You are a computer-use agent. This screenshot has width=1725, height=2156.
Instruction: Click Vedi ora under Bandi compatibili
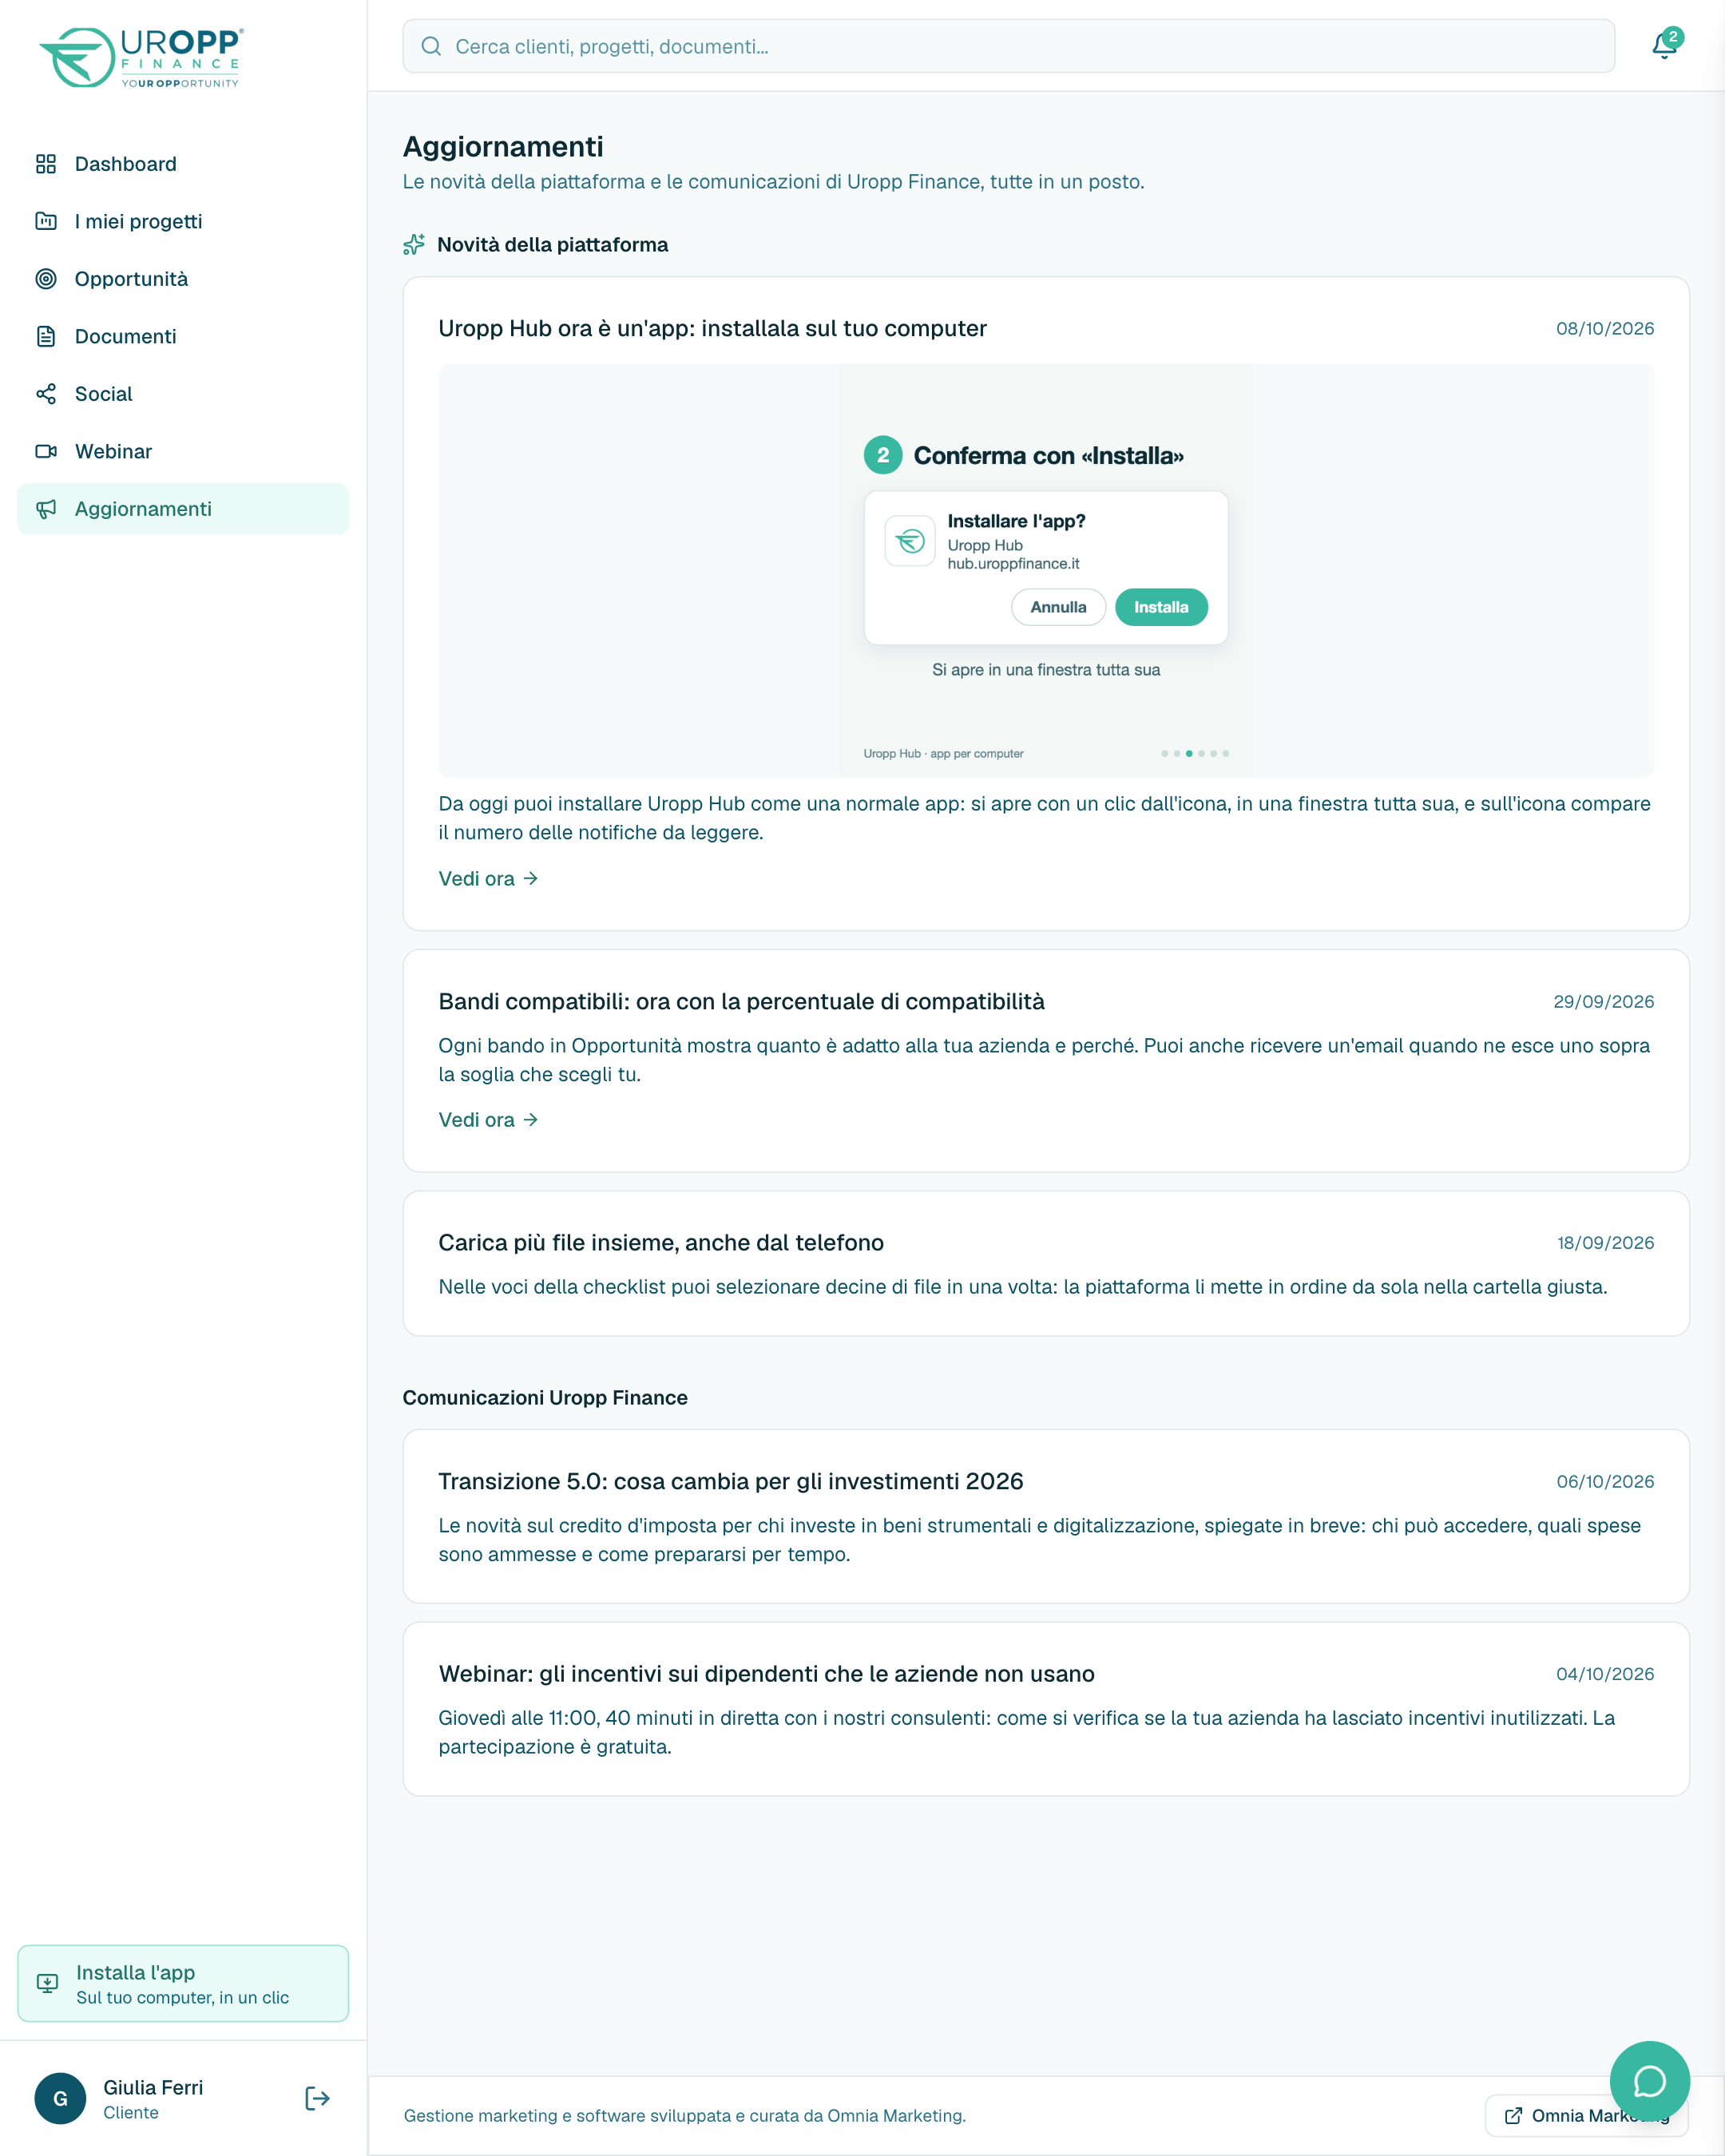point(488,1120)
